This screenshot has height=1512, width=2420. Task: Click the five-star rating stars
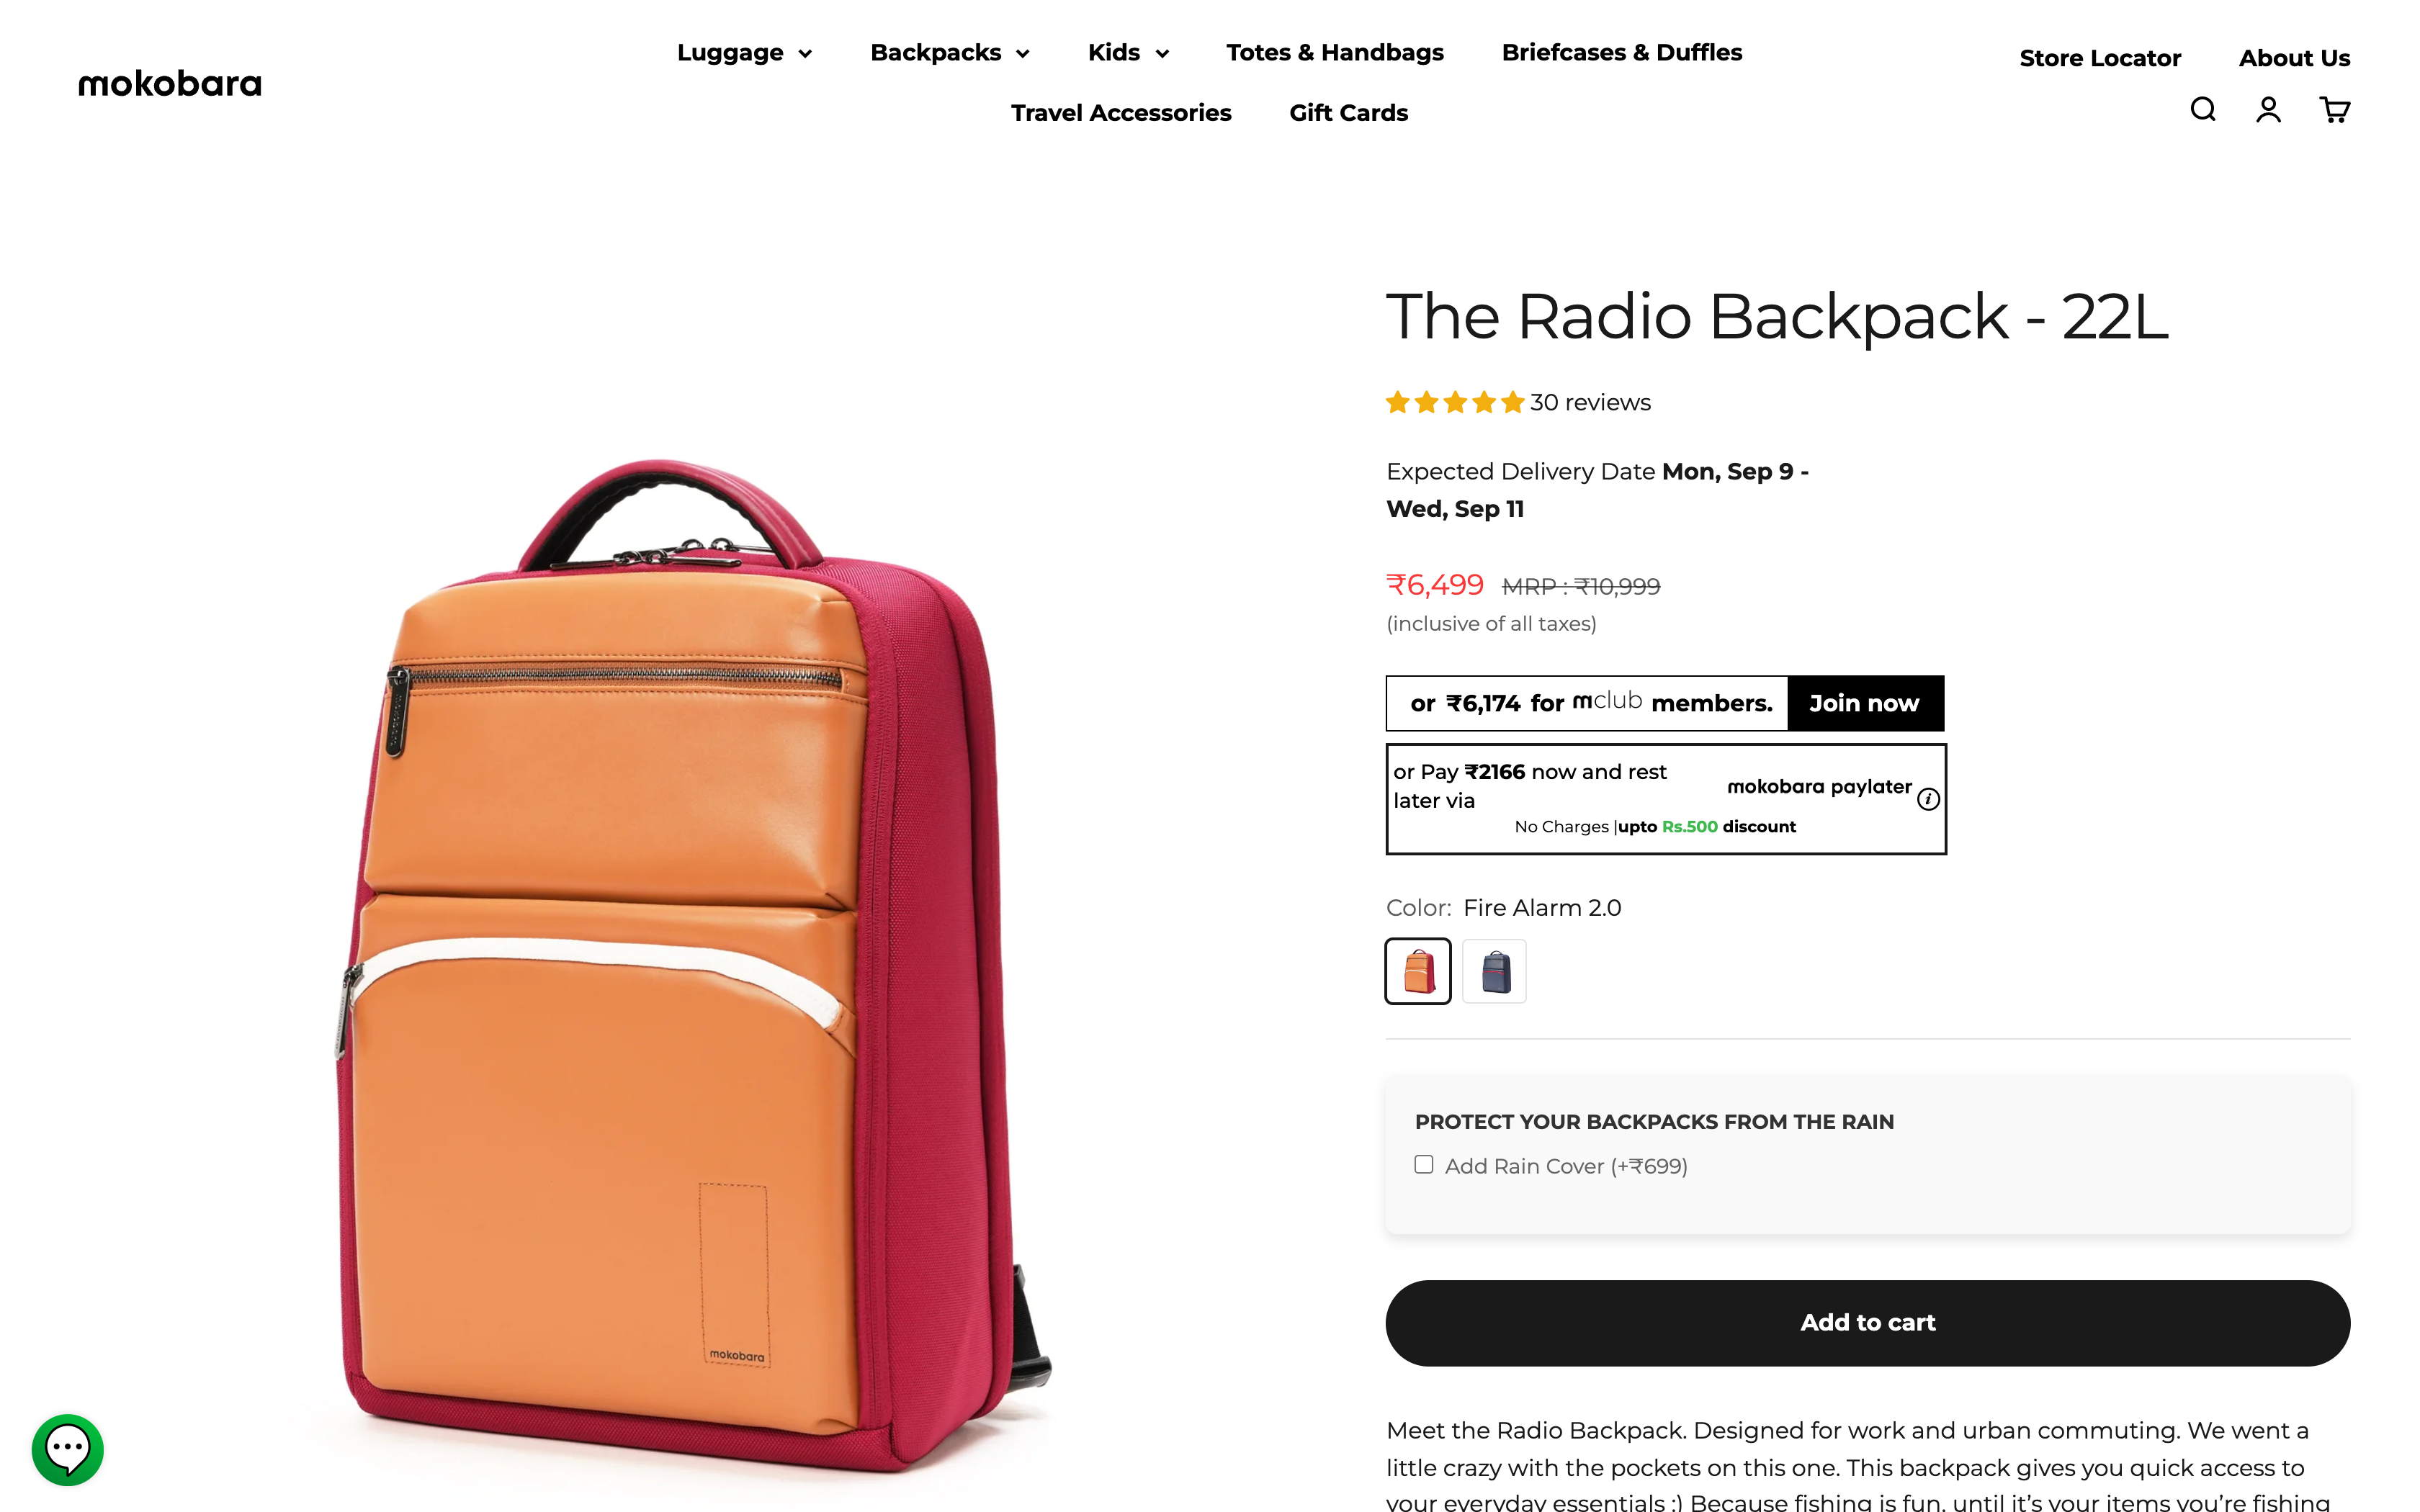1455,402
